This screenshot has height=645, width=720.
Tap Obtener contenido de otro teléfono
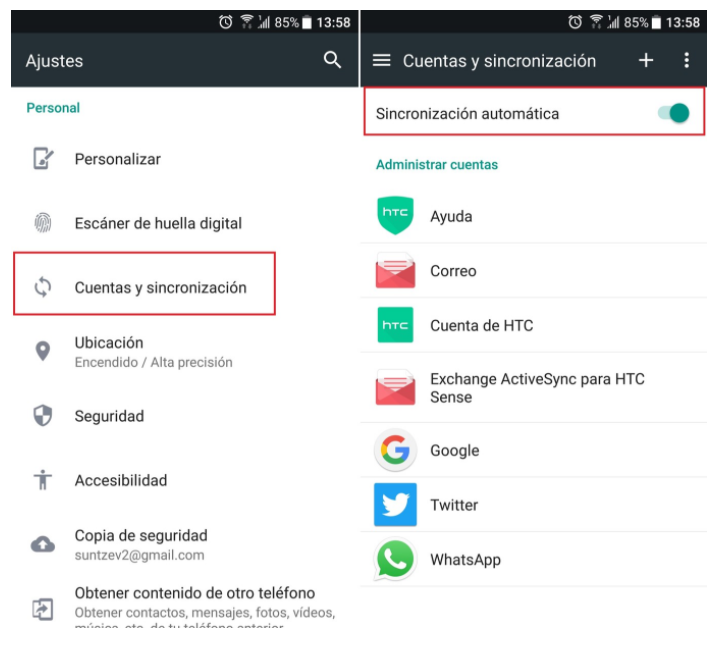[185, 605]
